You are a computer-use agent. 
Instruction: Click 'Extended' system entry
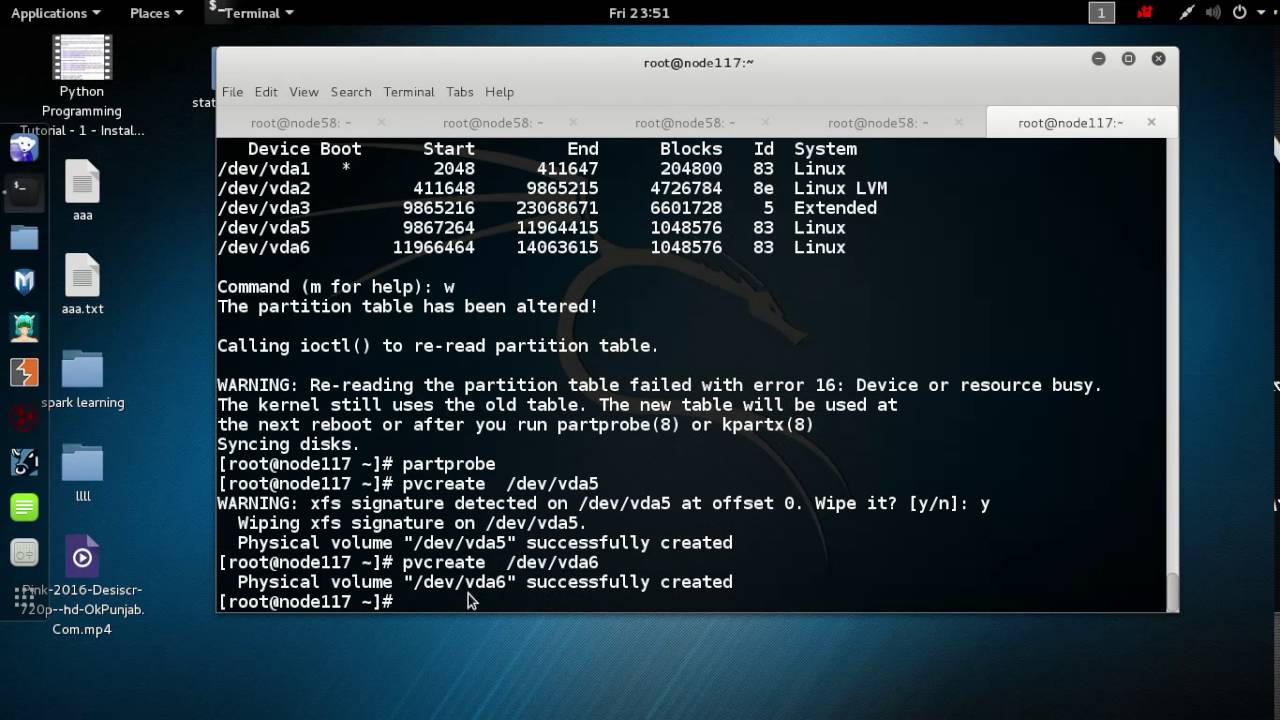[x=835, y=208]
